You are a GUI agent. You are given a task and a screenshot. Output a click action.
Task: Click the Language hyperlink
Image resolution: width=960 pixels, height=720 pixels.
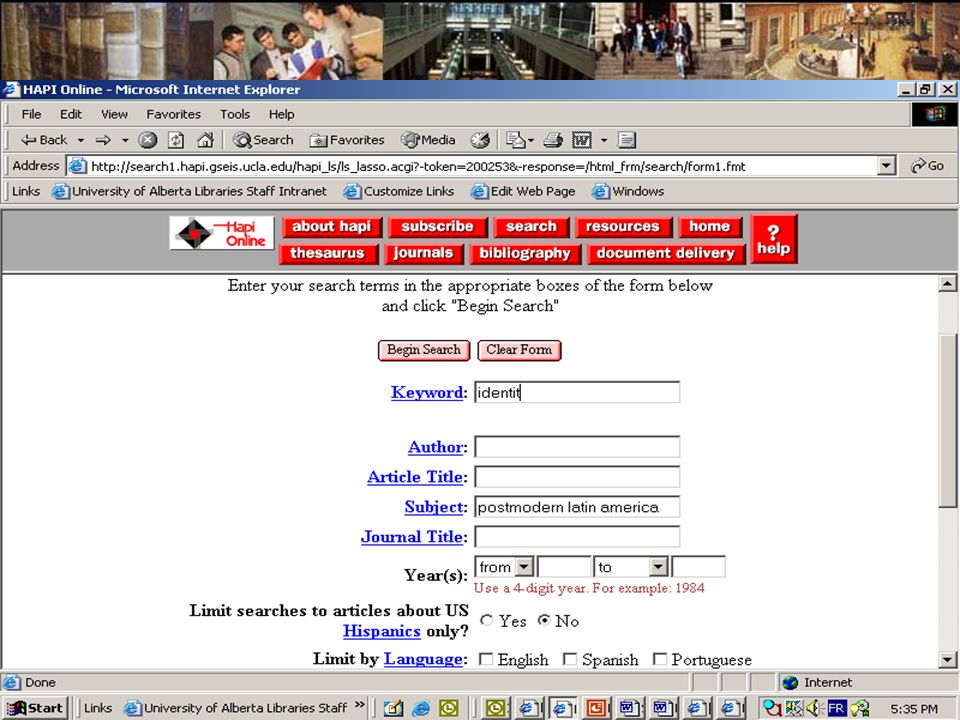(423, 659)
